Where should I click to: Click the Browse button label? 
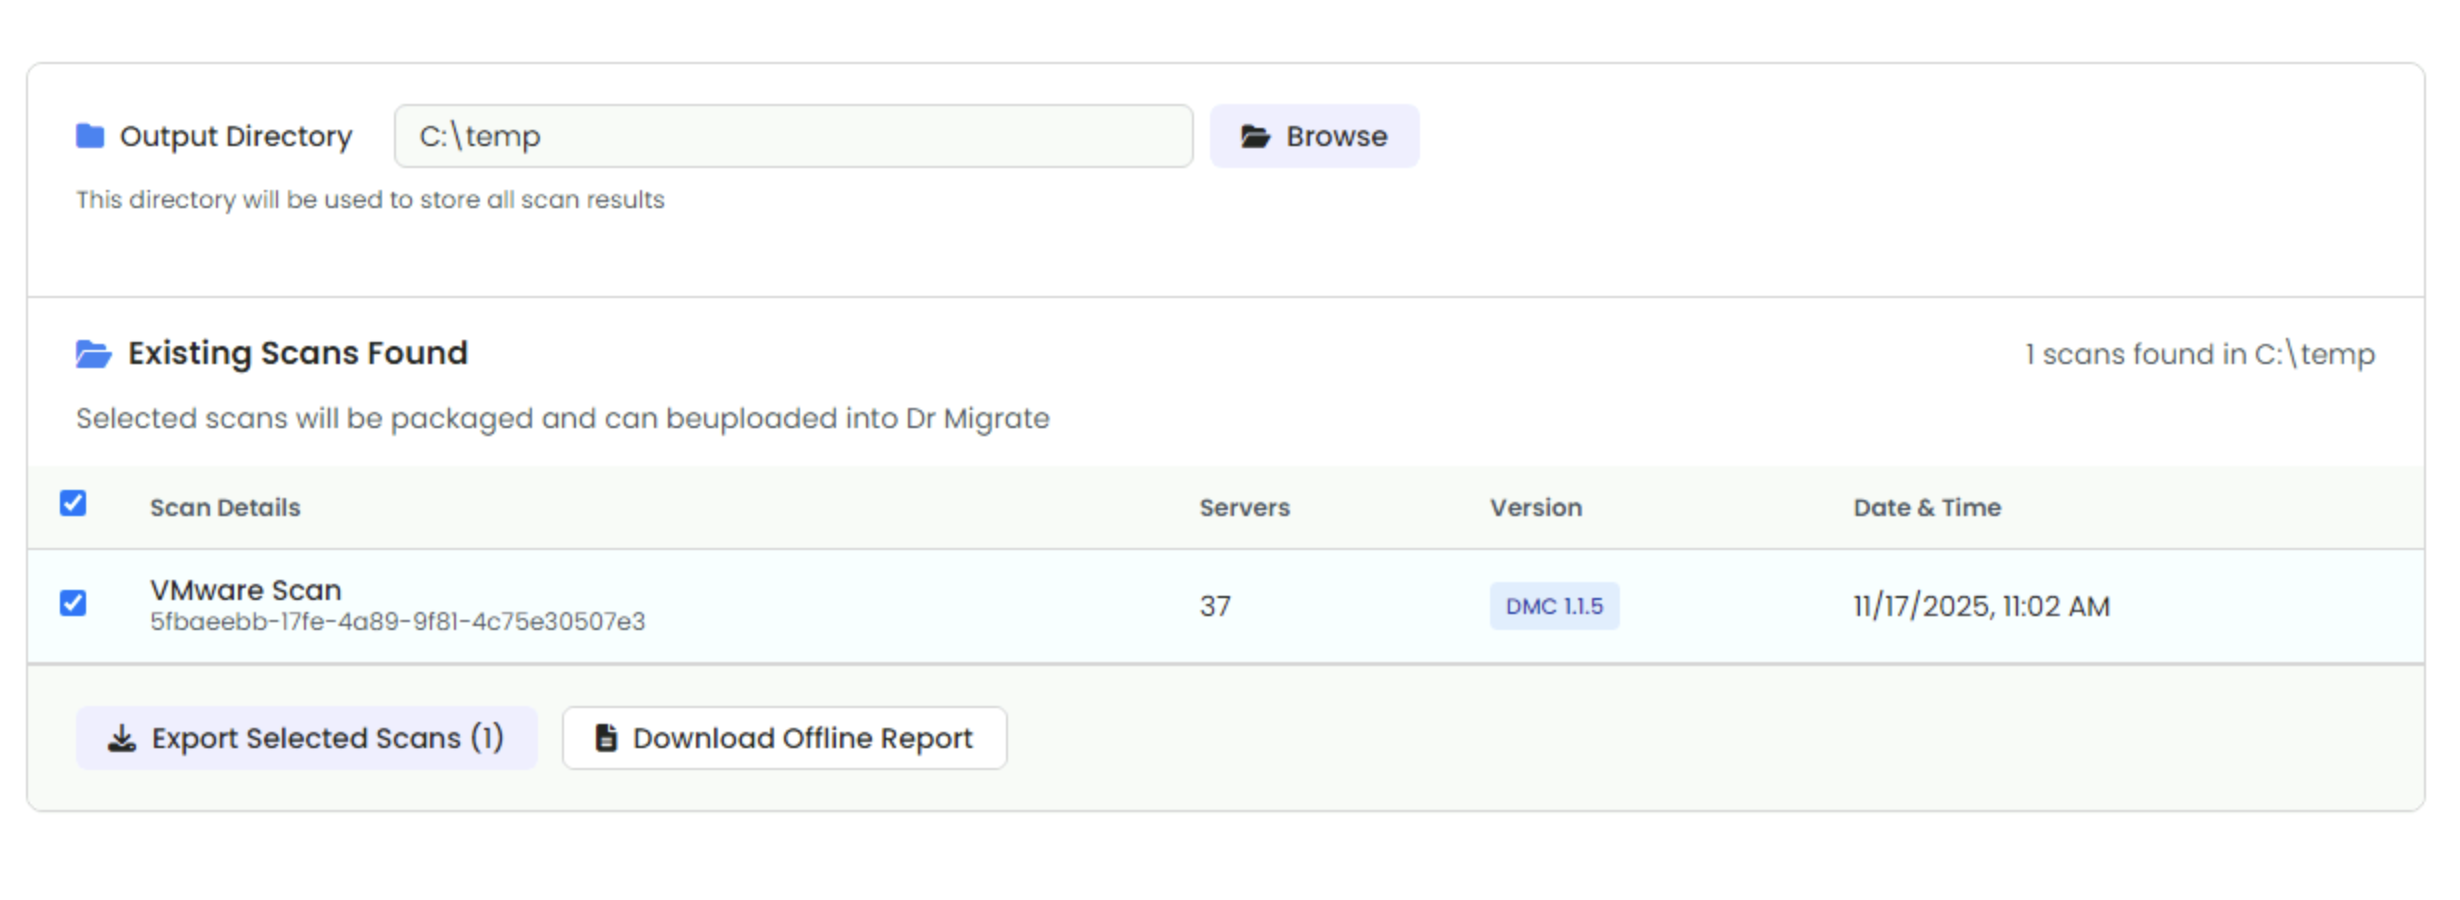(x=1336, y=136)
